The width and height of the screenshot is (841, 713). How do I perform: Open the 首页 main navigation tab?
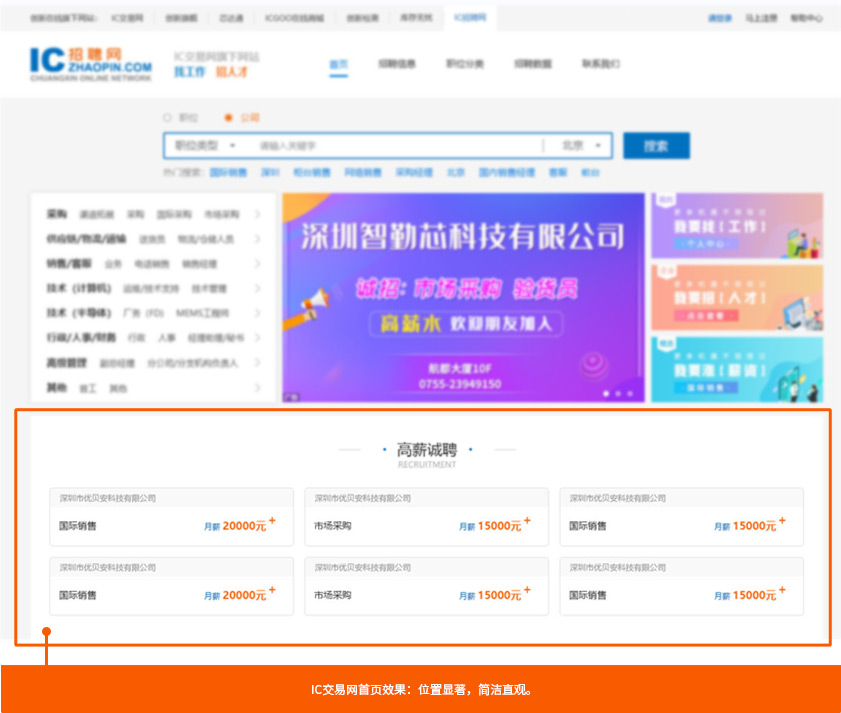[x=338, y=64]
